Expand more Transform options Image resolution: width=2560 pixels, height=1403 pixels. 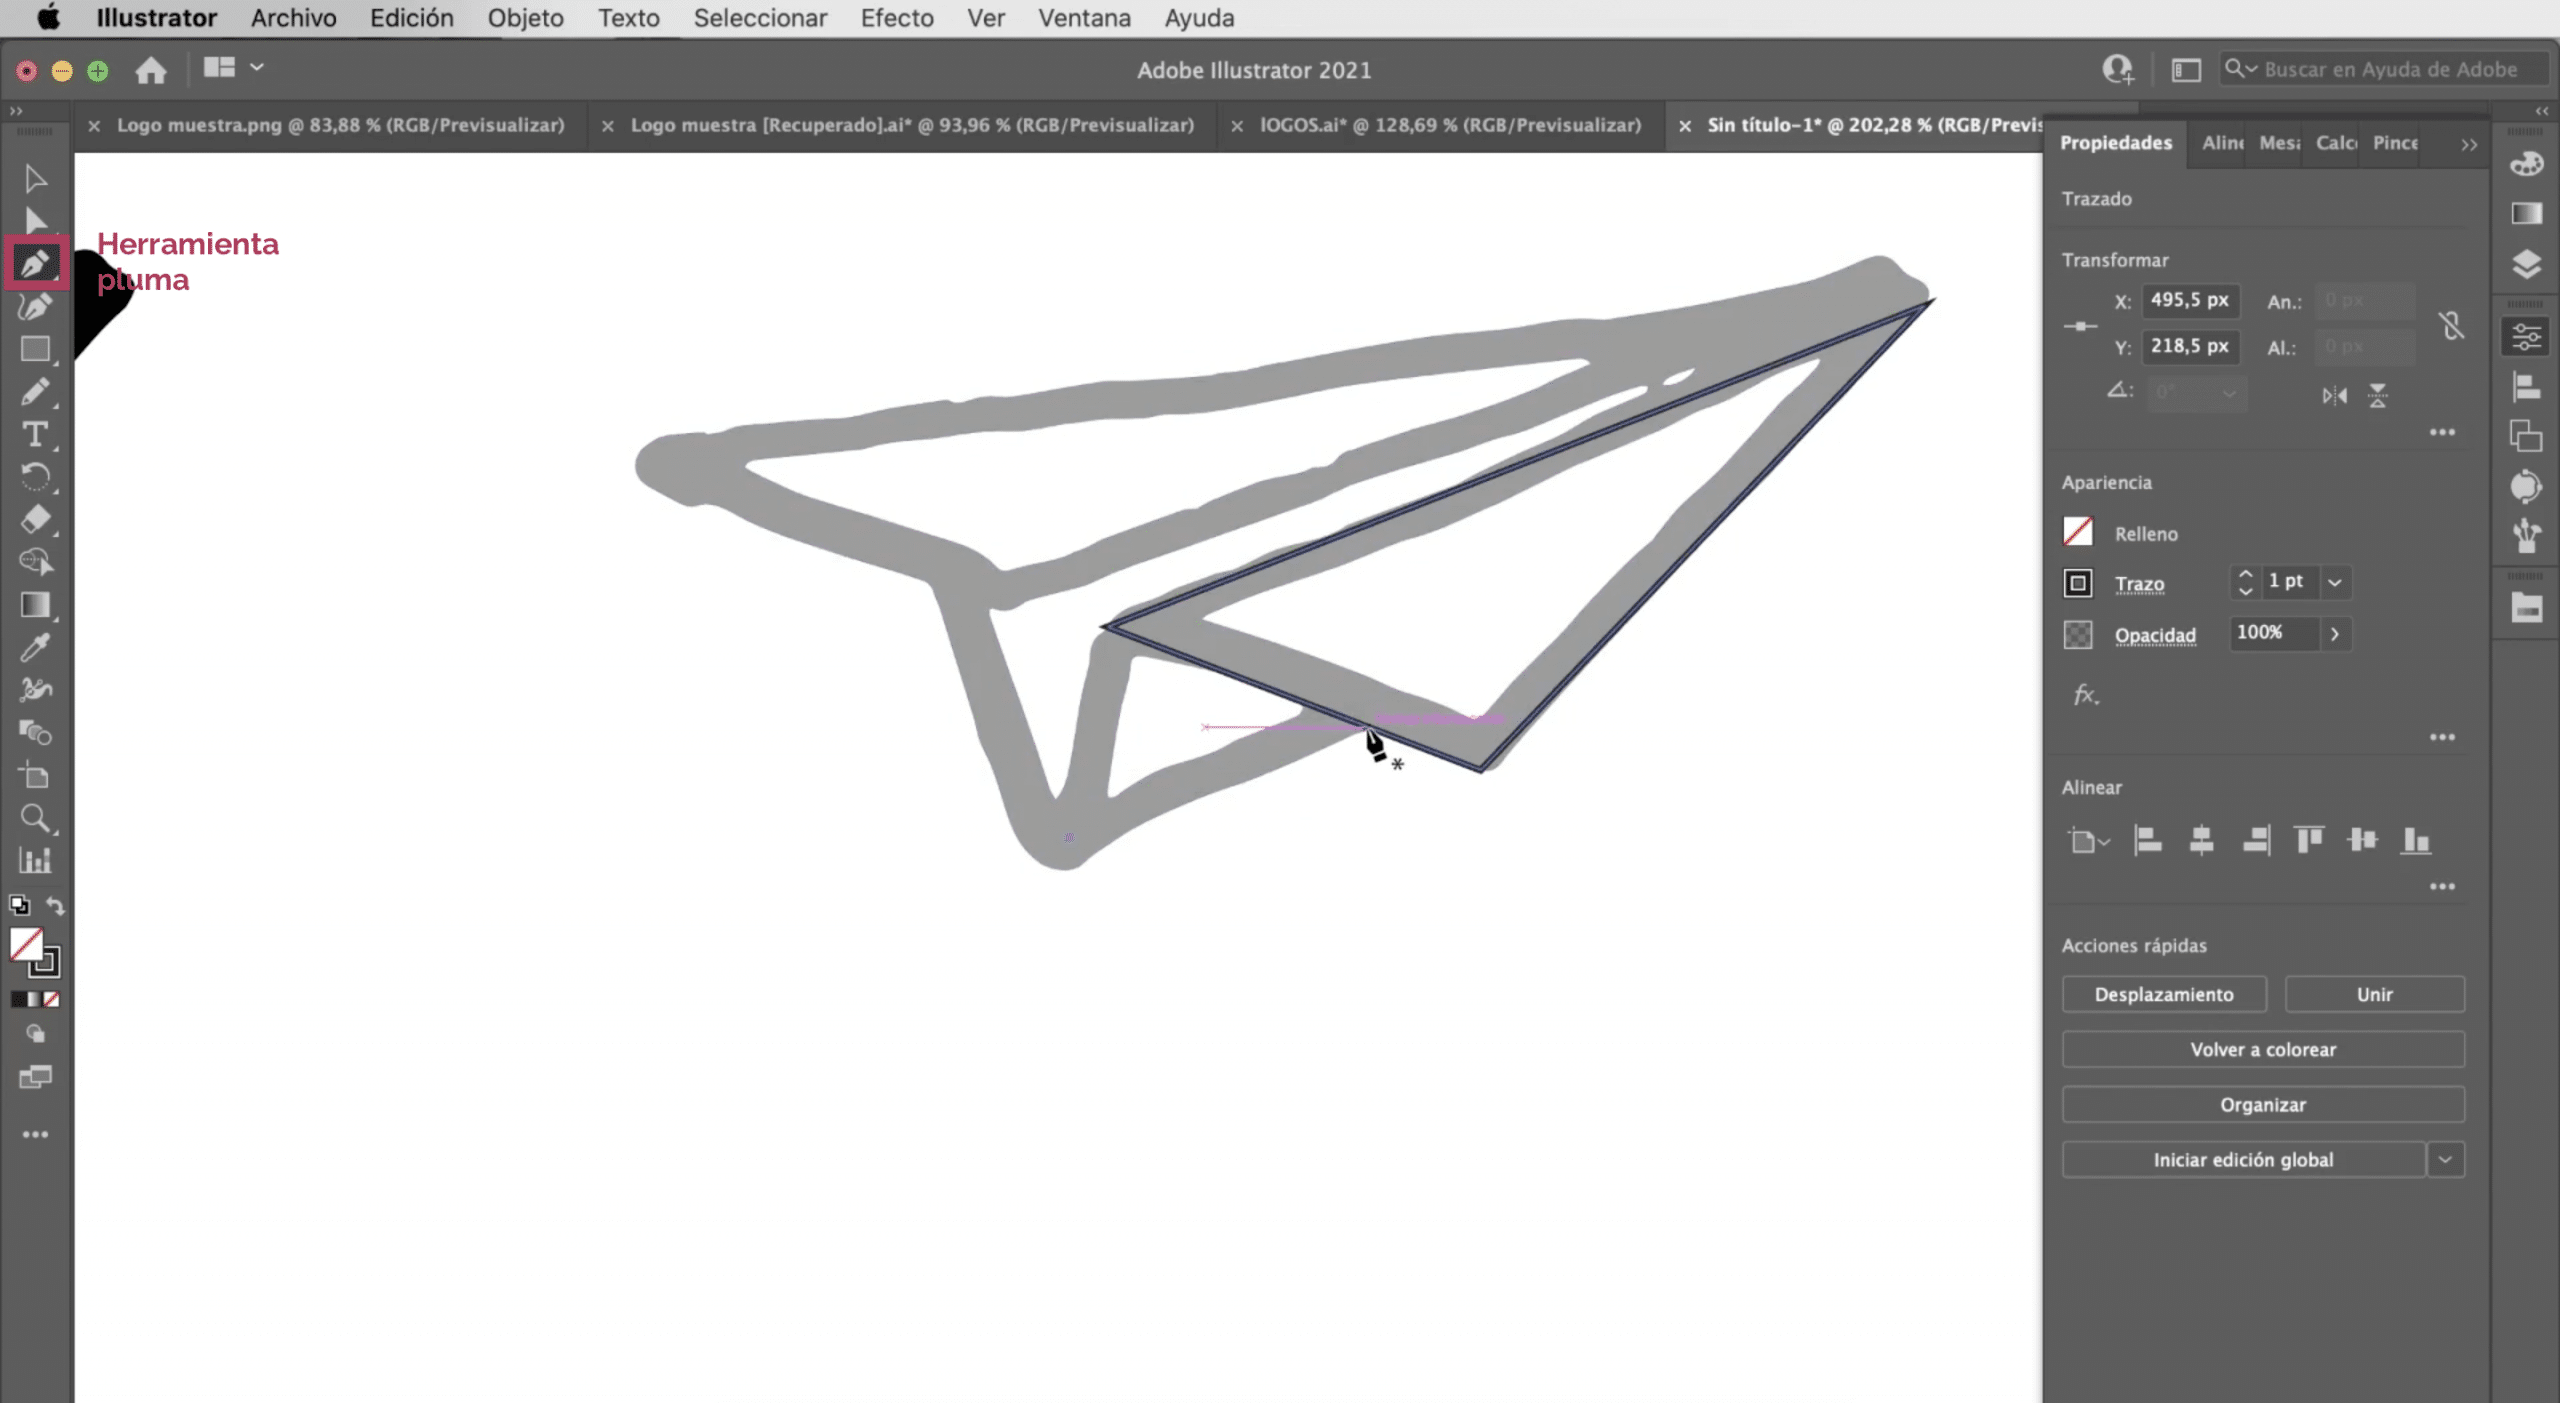point(2442,432)
